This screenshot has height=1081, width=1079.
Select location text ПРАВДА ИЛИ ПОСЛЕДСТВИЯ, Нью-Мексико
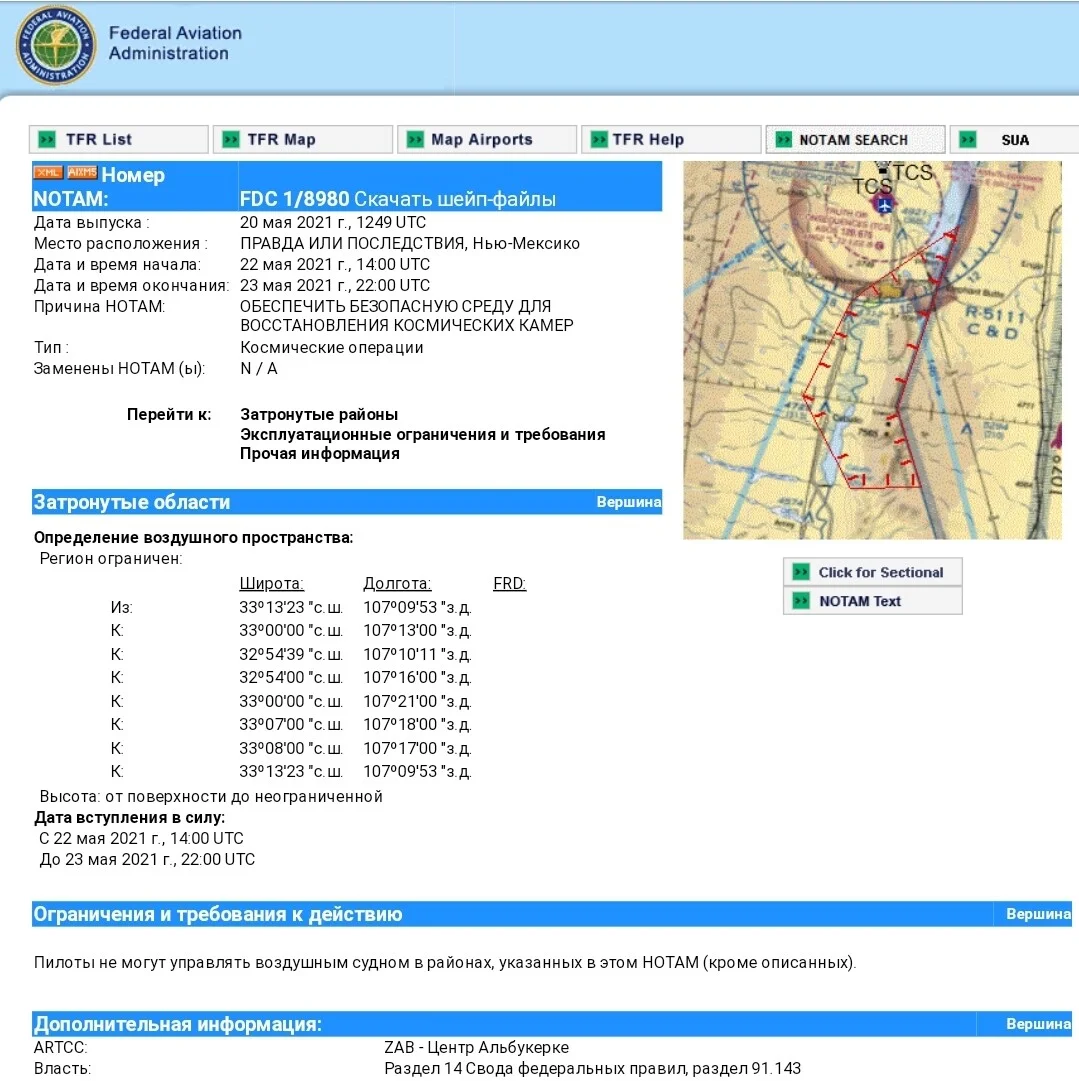click(410, 244)
